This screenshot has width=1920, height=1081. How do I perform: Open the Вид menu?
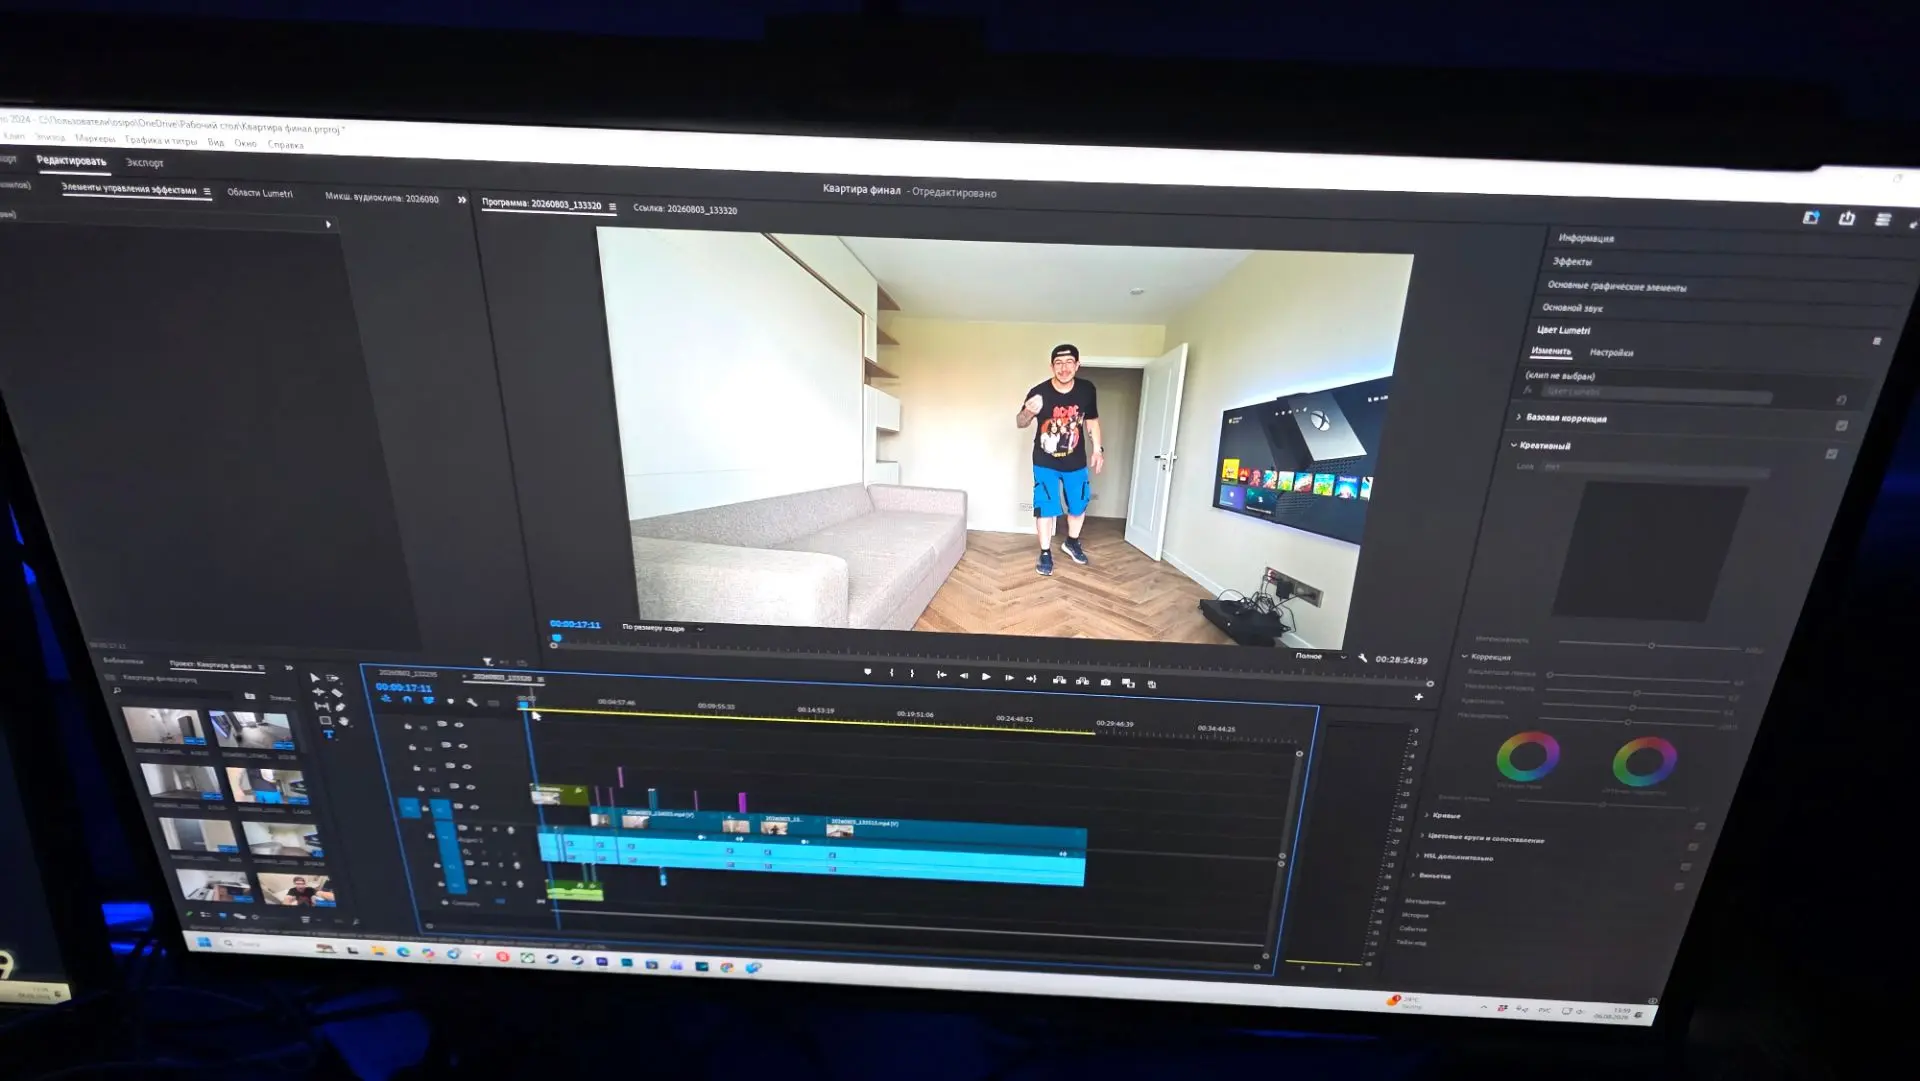[215, 142]
